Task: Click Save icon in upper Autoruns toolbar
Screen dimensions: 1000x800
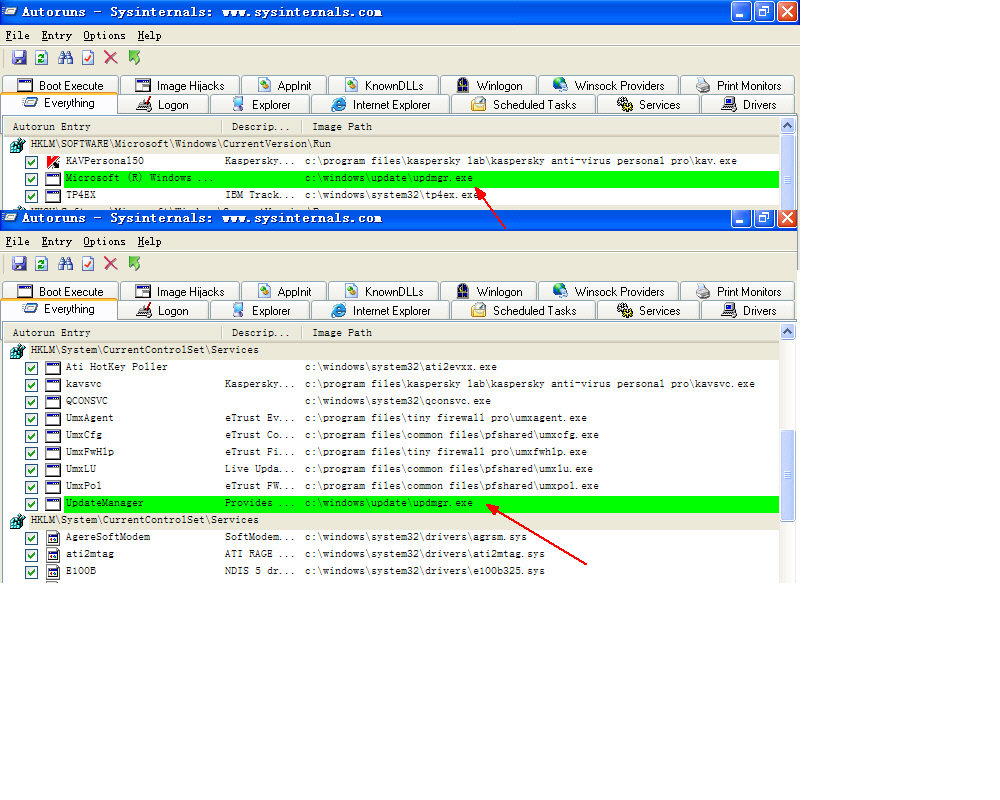Action: click(19, 58)
